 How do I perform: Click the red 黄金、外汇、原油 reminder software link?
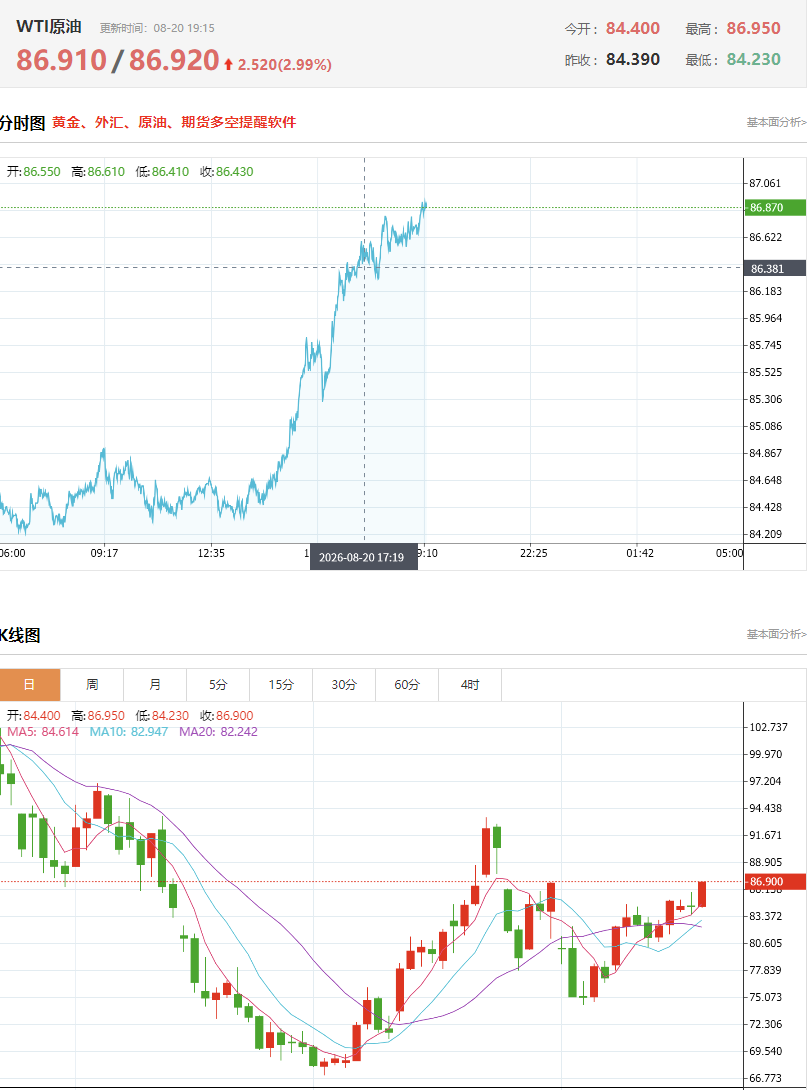pos(174,122)
